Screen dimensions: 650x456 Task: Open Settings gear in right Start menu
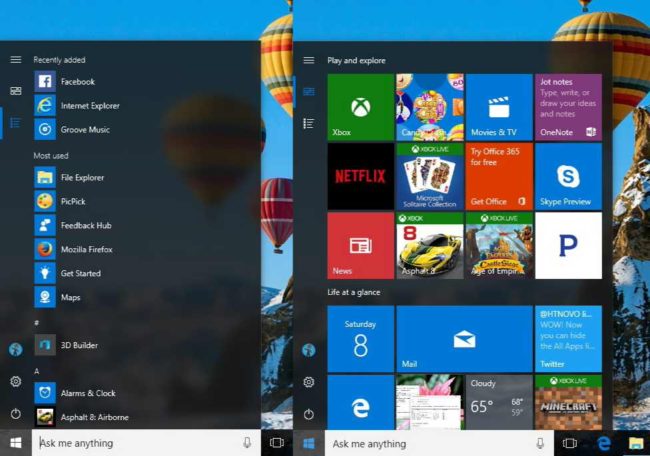pos(309,382)
